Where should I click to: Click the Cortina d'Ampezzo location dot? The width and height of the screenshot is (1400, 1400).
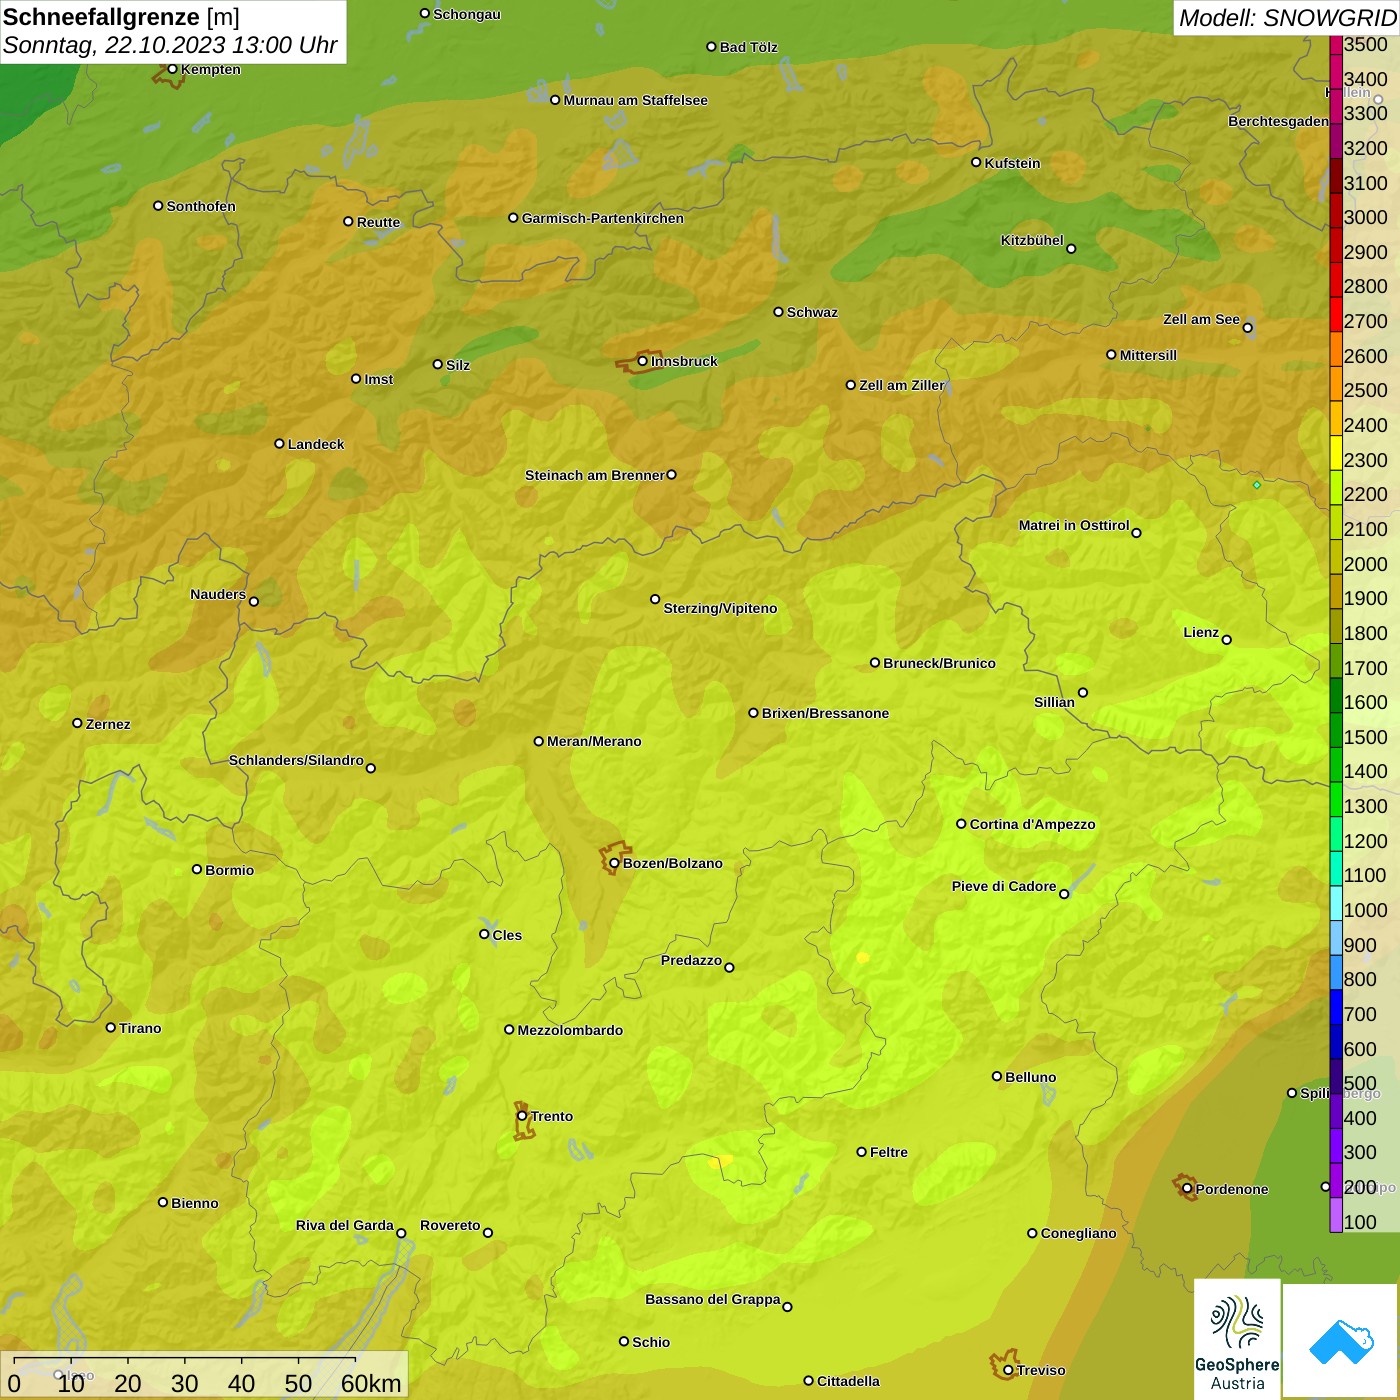click(x=961, y=824)
